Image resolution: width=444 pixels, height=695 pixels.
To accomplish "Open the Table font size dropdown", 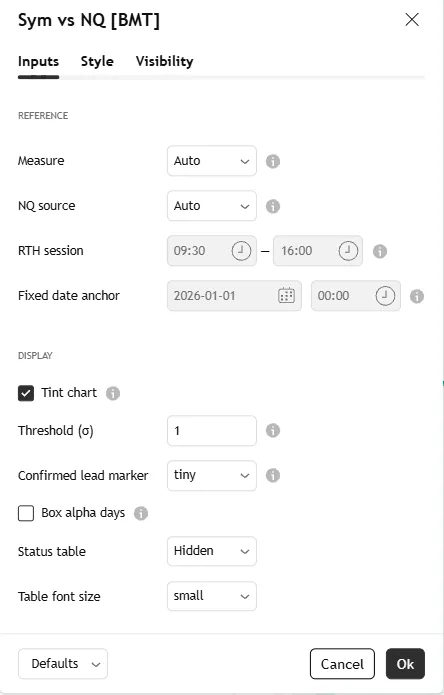I will click(212, 596).
